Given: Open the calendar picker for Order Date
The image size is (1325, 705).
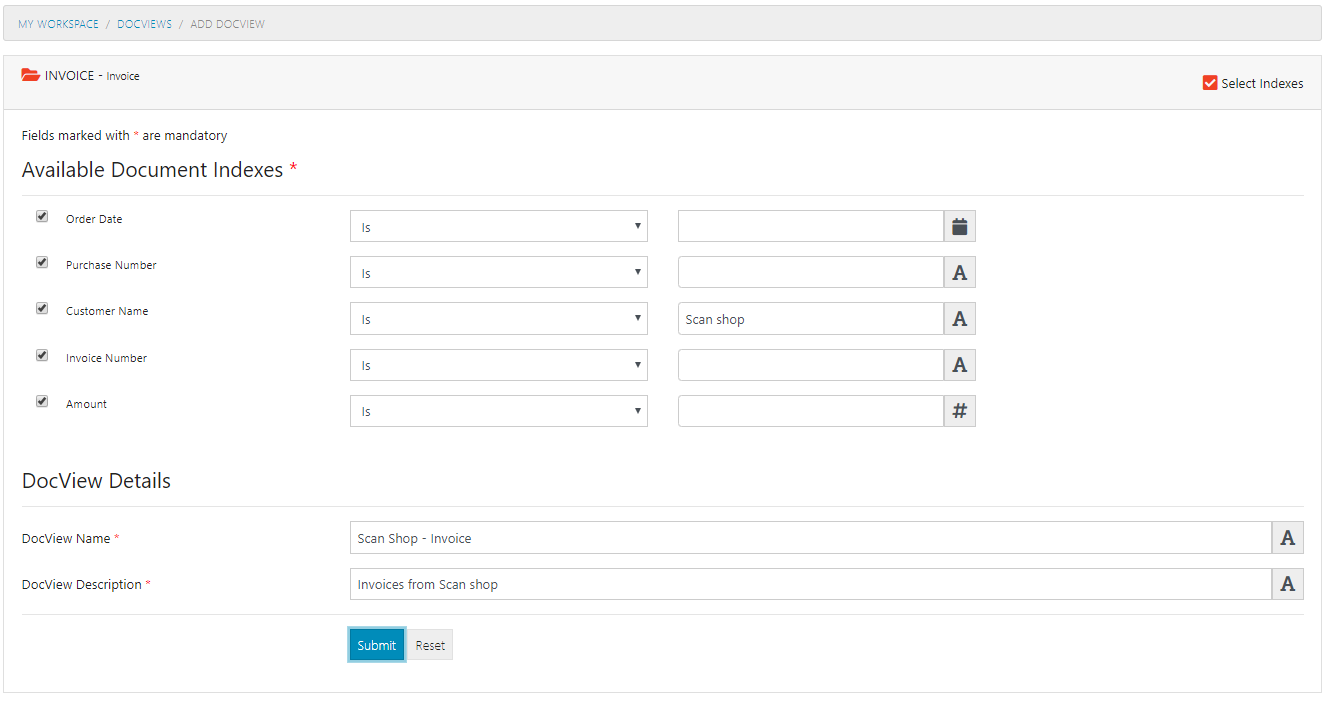Looking at the screenshot, I should pos(959,226).
